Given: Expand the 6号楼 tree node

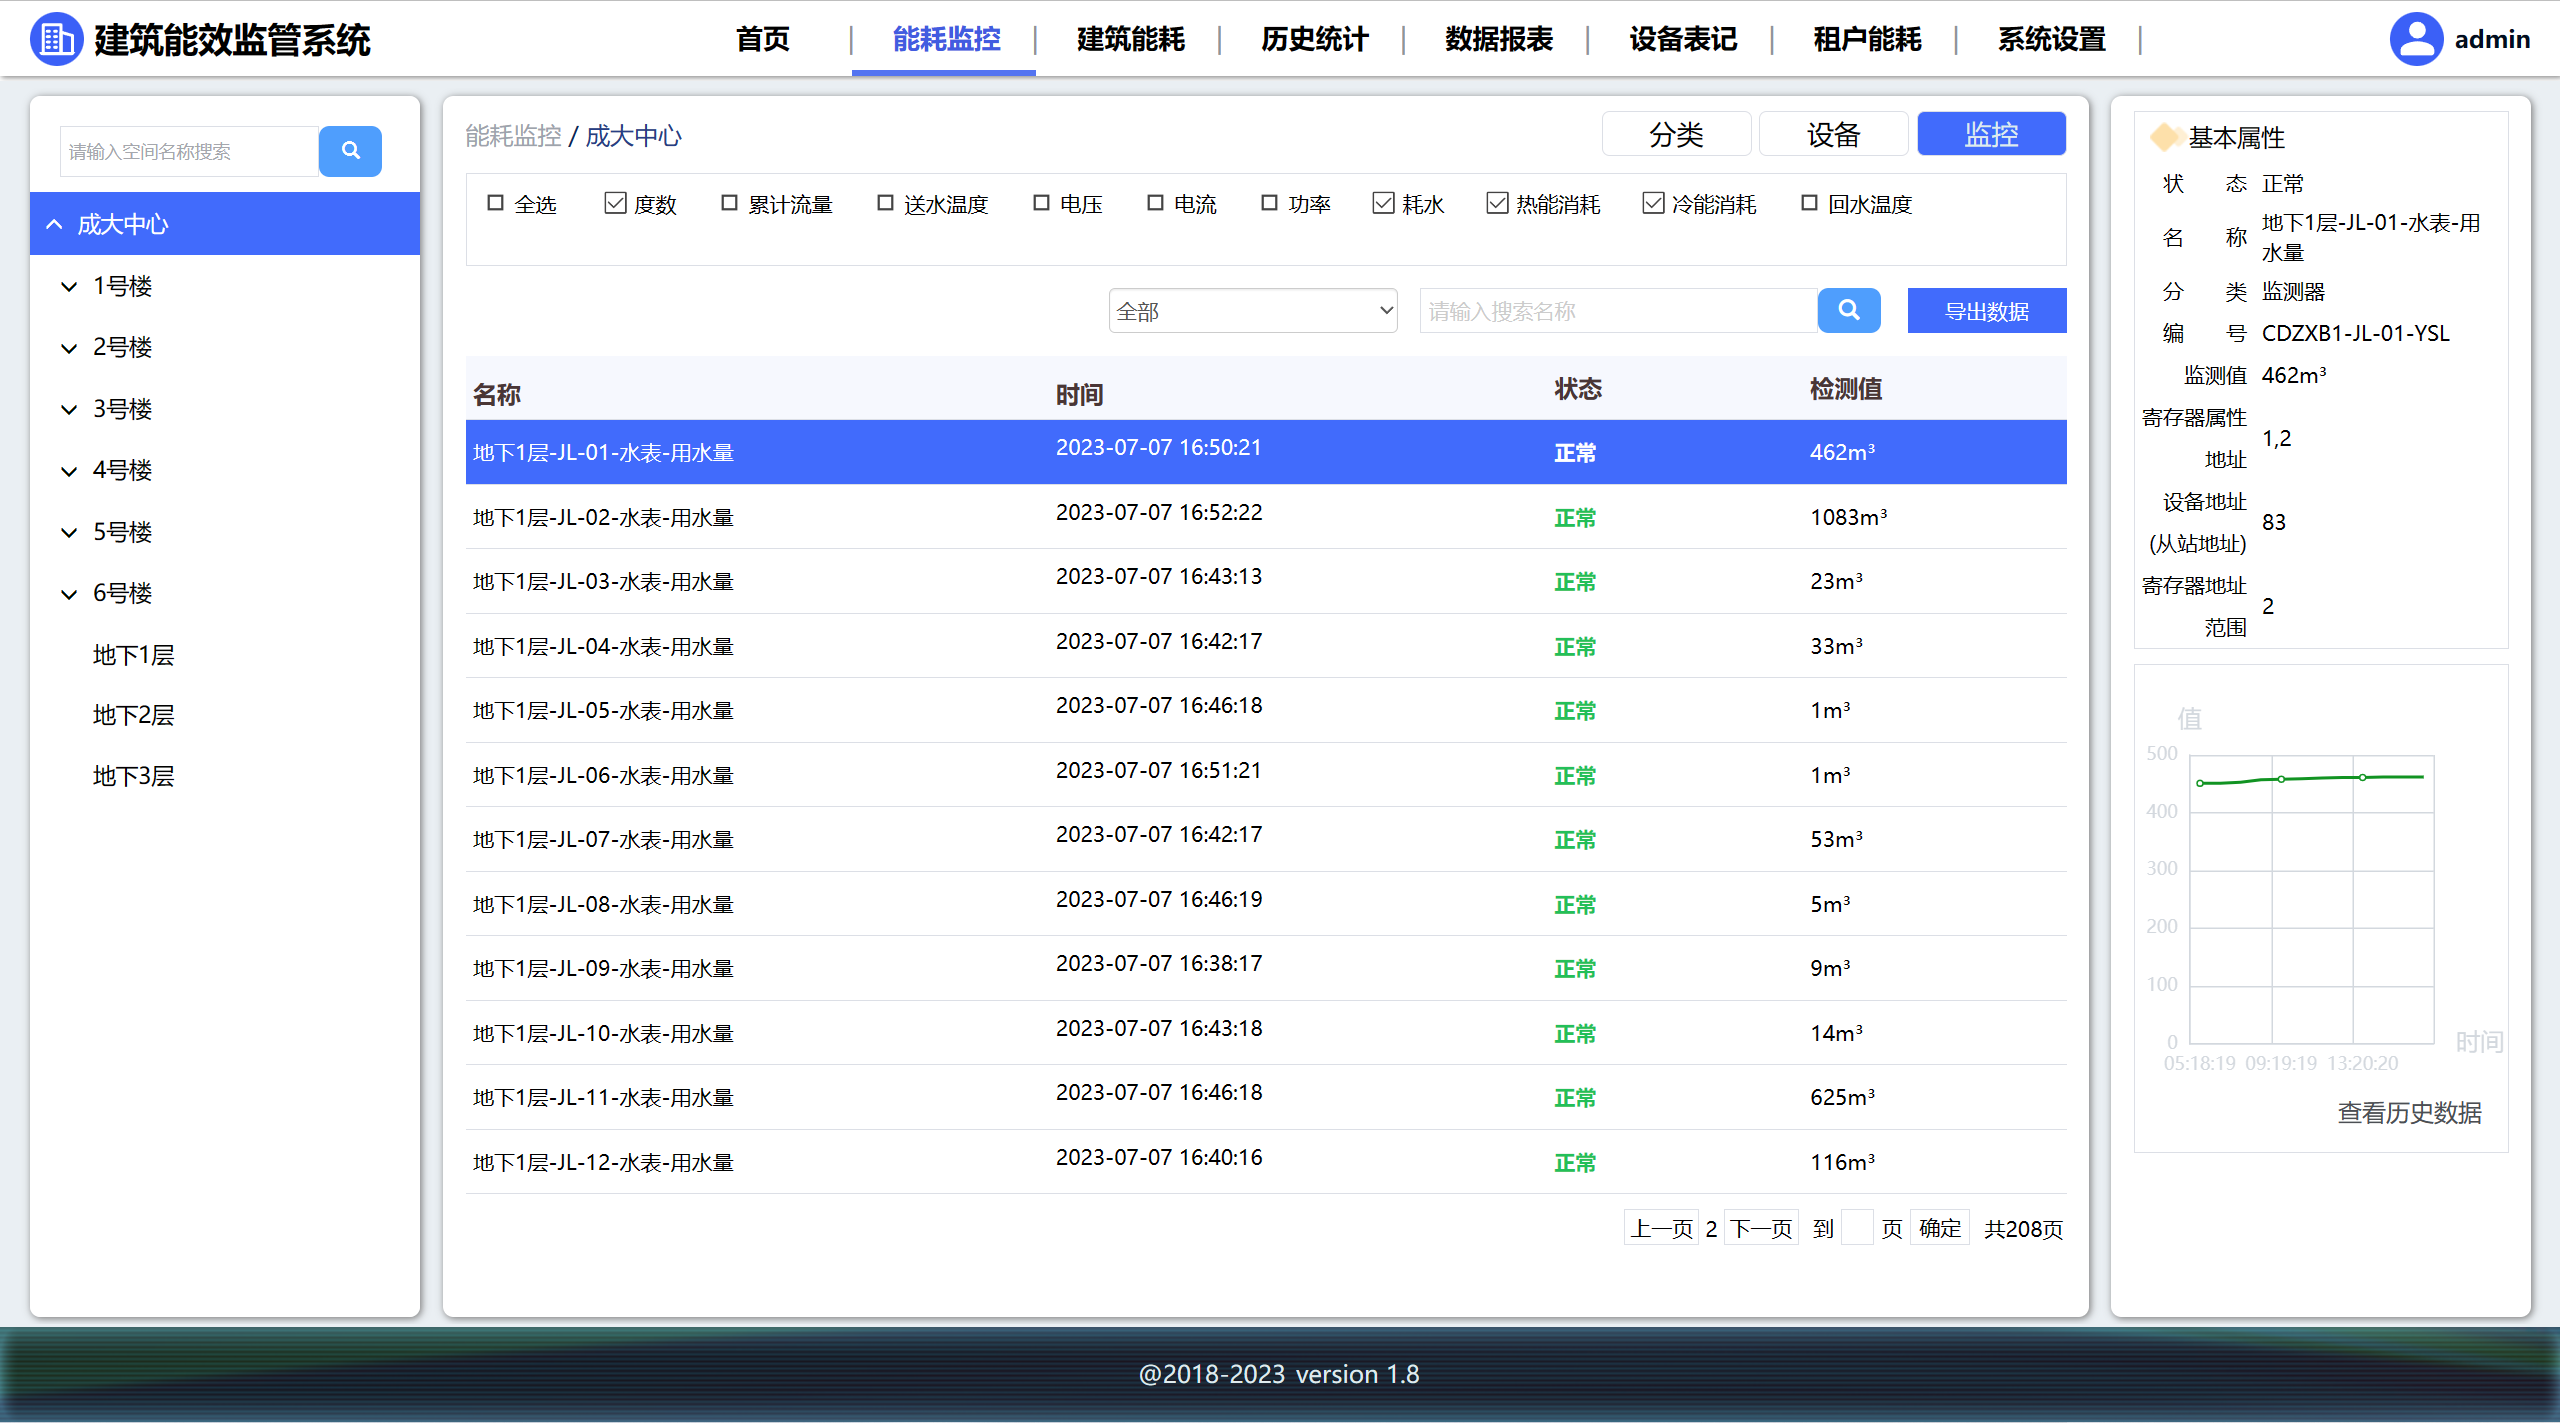Looking at the screenshot, I should coord(69,594).
